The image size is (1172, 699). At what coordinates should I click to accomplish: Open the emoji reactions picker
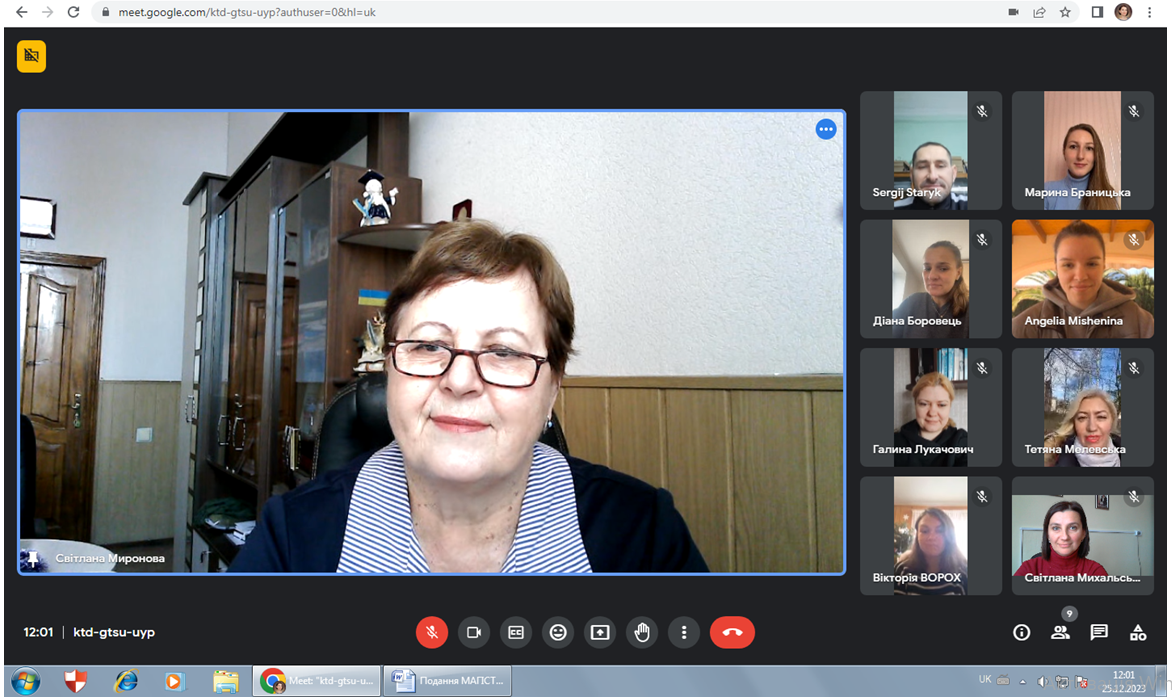558,632
